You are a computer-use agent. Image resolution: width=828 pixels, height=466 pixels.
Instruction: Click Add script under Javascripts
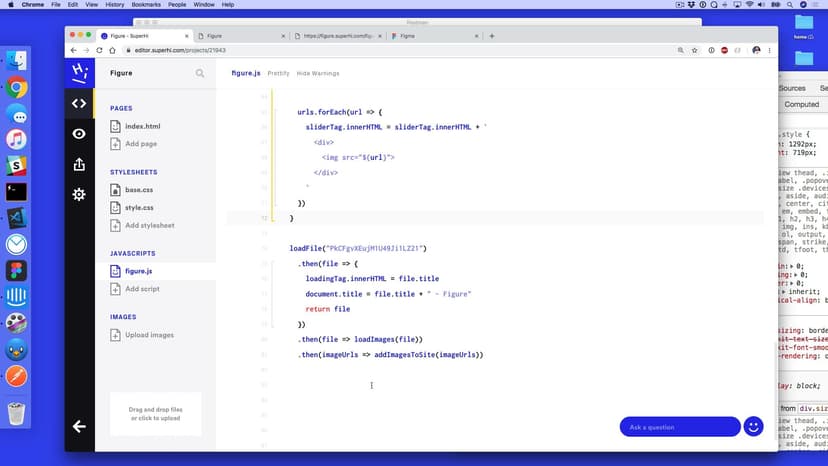pyautogui.click(x=142, y=289)
